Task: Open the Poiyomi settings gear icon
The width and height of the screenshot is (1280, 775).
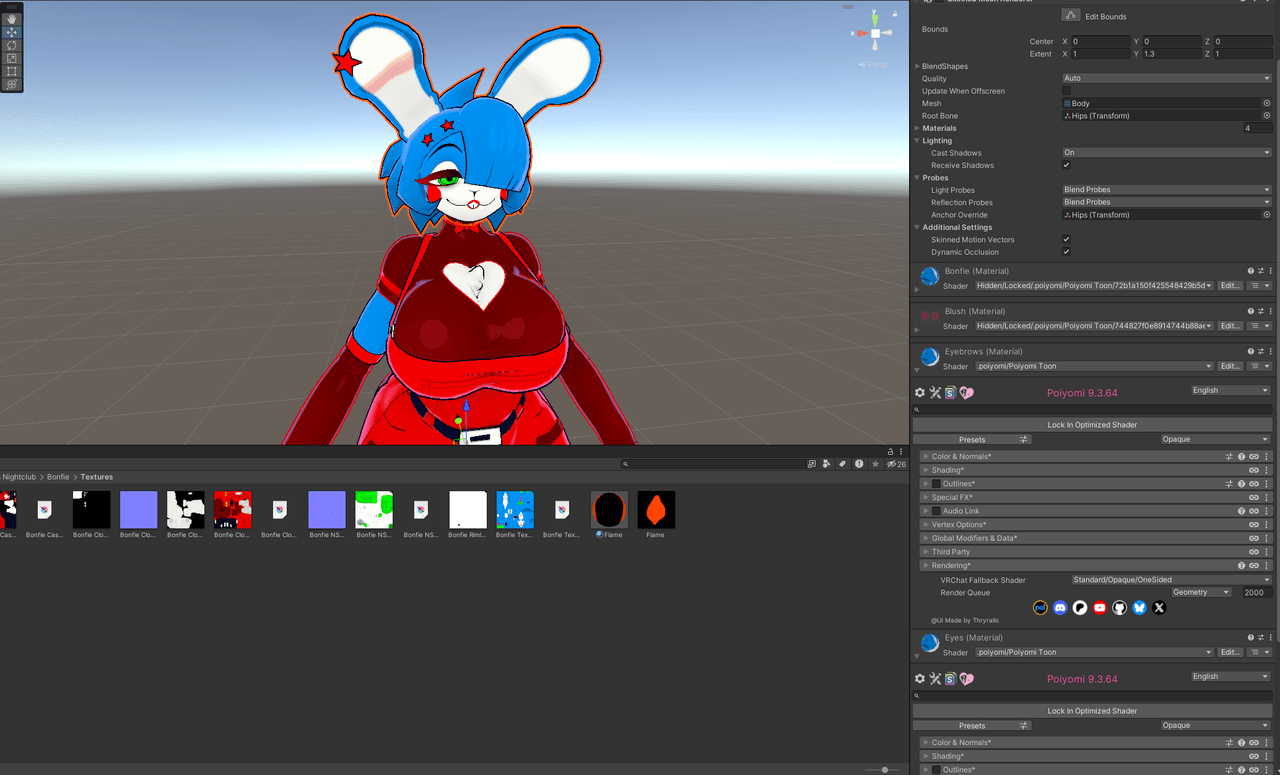Action: pos(920,393)
